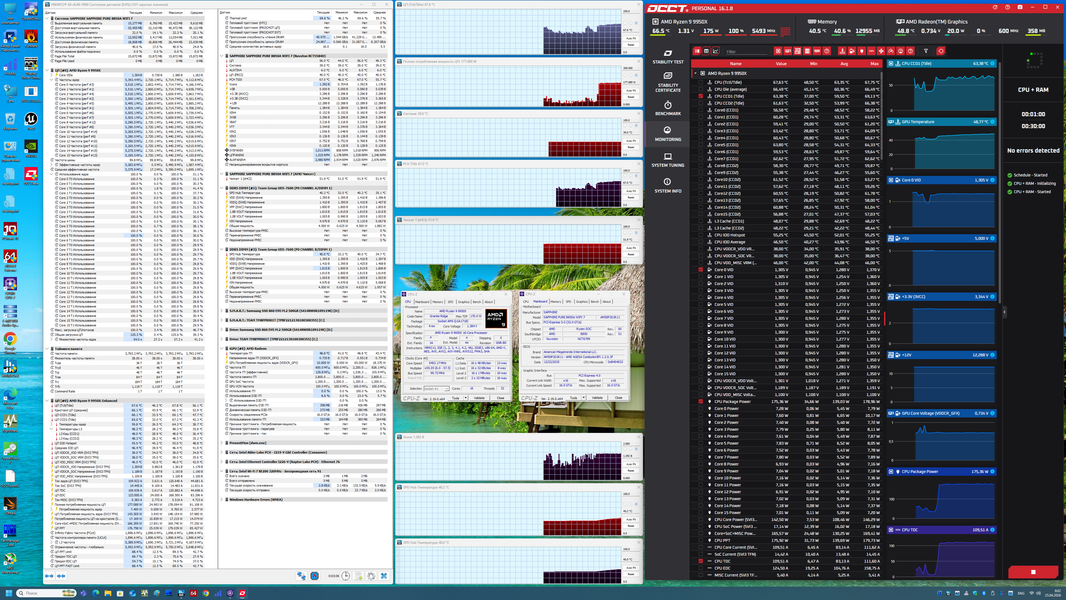Viewport: 1066px width, 600px height.
Task: Click the blue color dot on CPU CCD1 graph header
Action: tap(992, 63)
